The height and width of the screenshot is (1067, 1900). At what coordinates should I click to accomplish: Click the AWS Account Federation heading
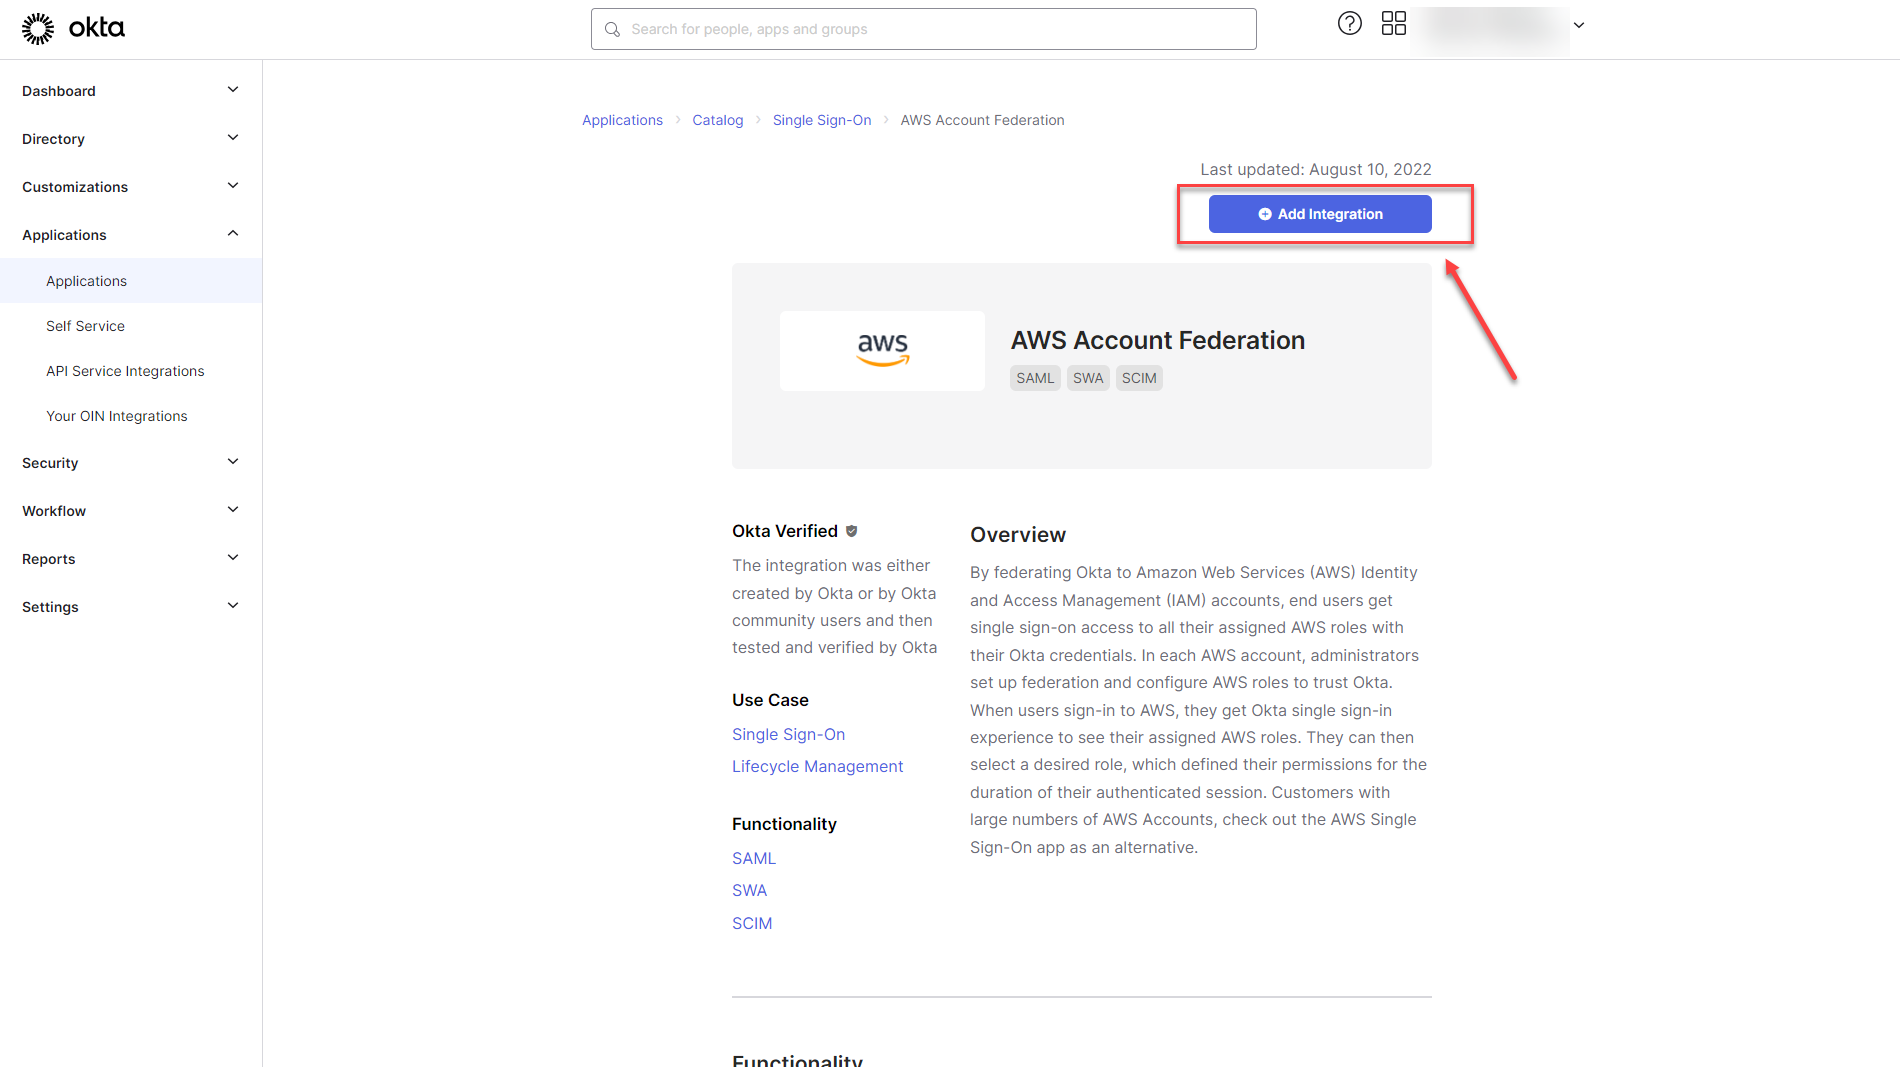pyautogui.click(x=1158, y=340)
